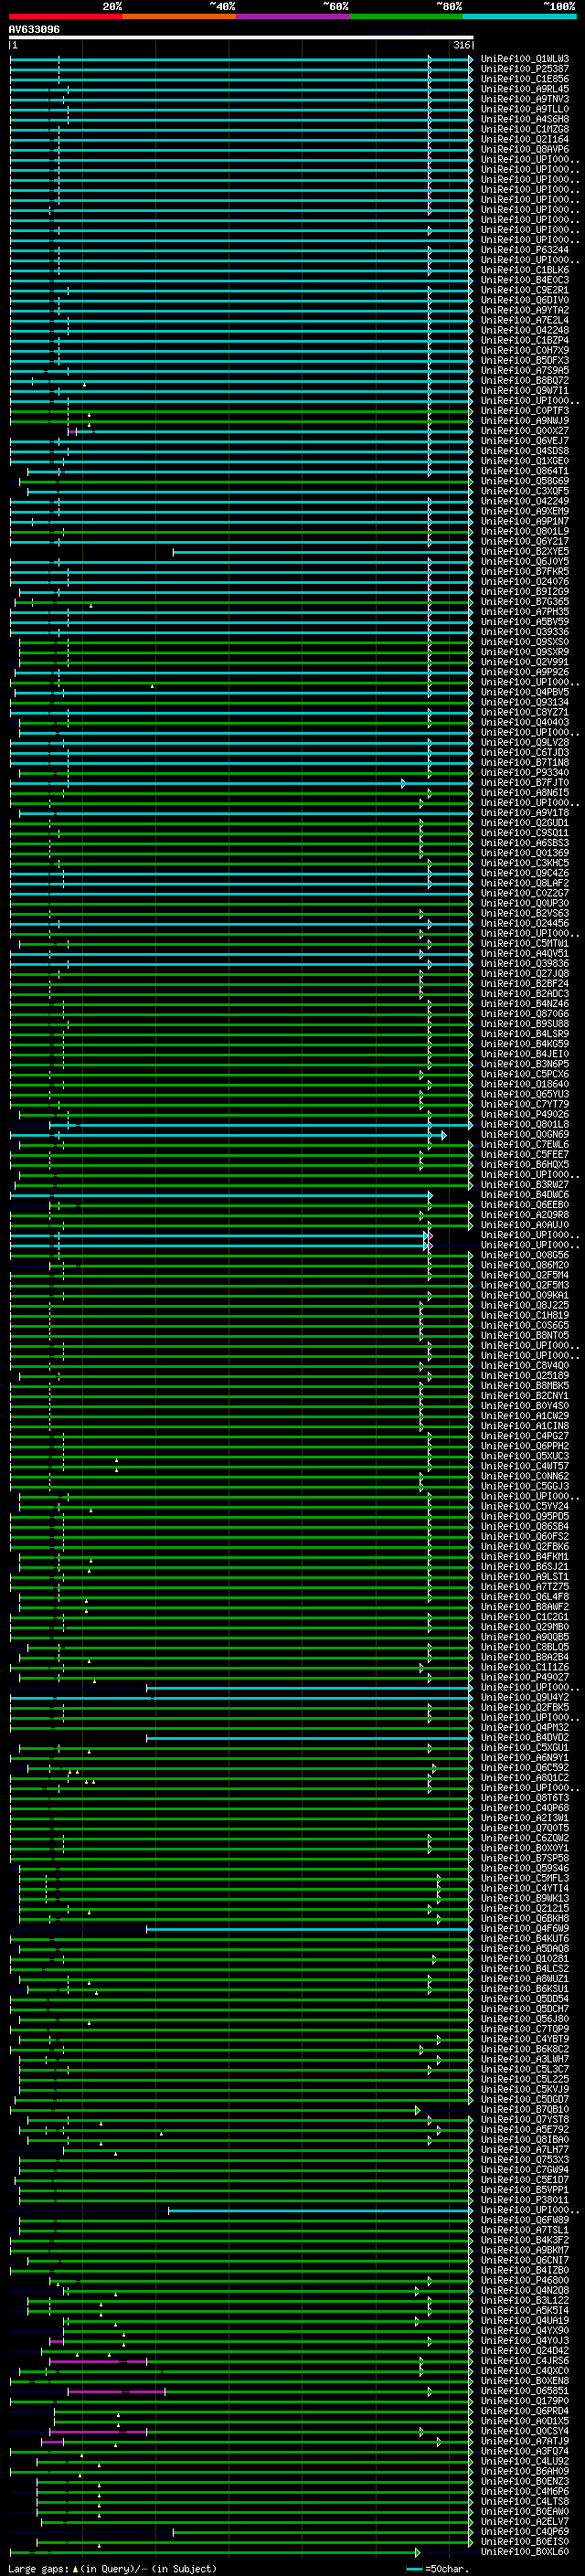Open hit UniRef100_A9RL45
The height and width of the screenshot is (2576, 585).
coord(525,89)
